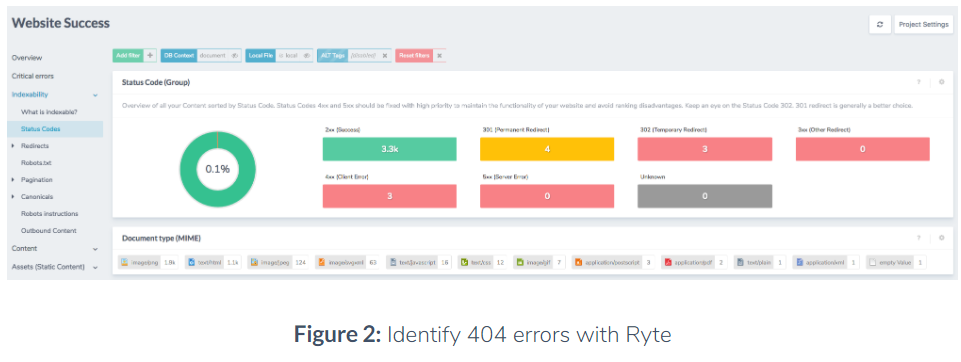Click the image/png file type icon

(124, 262)
